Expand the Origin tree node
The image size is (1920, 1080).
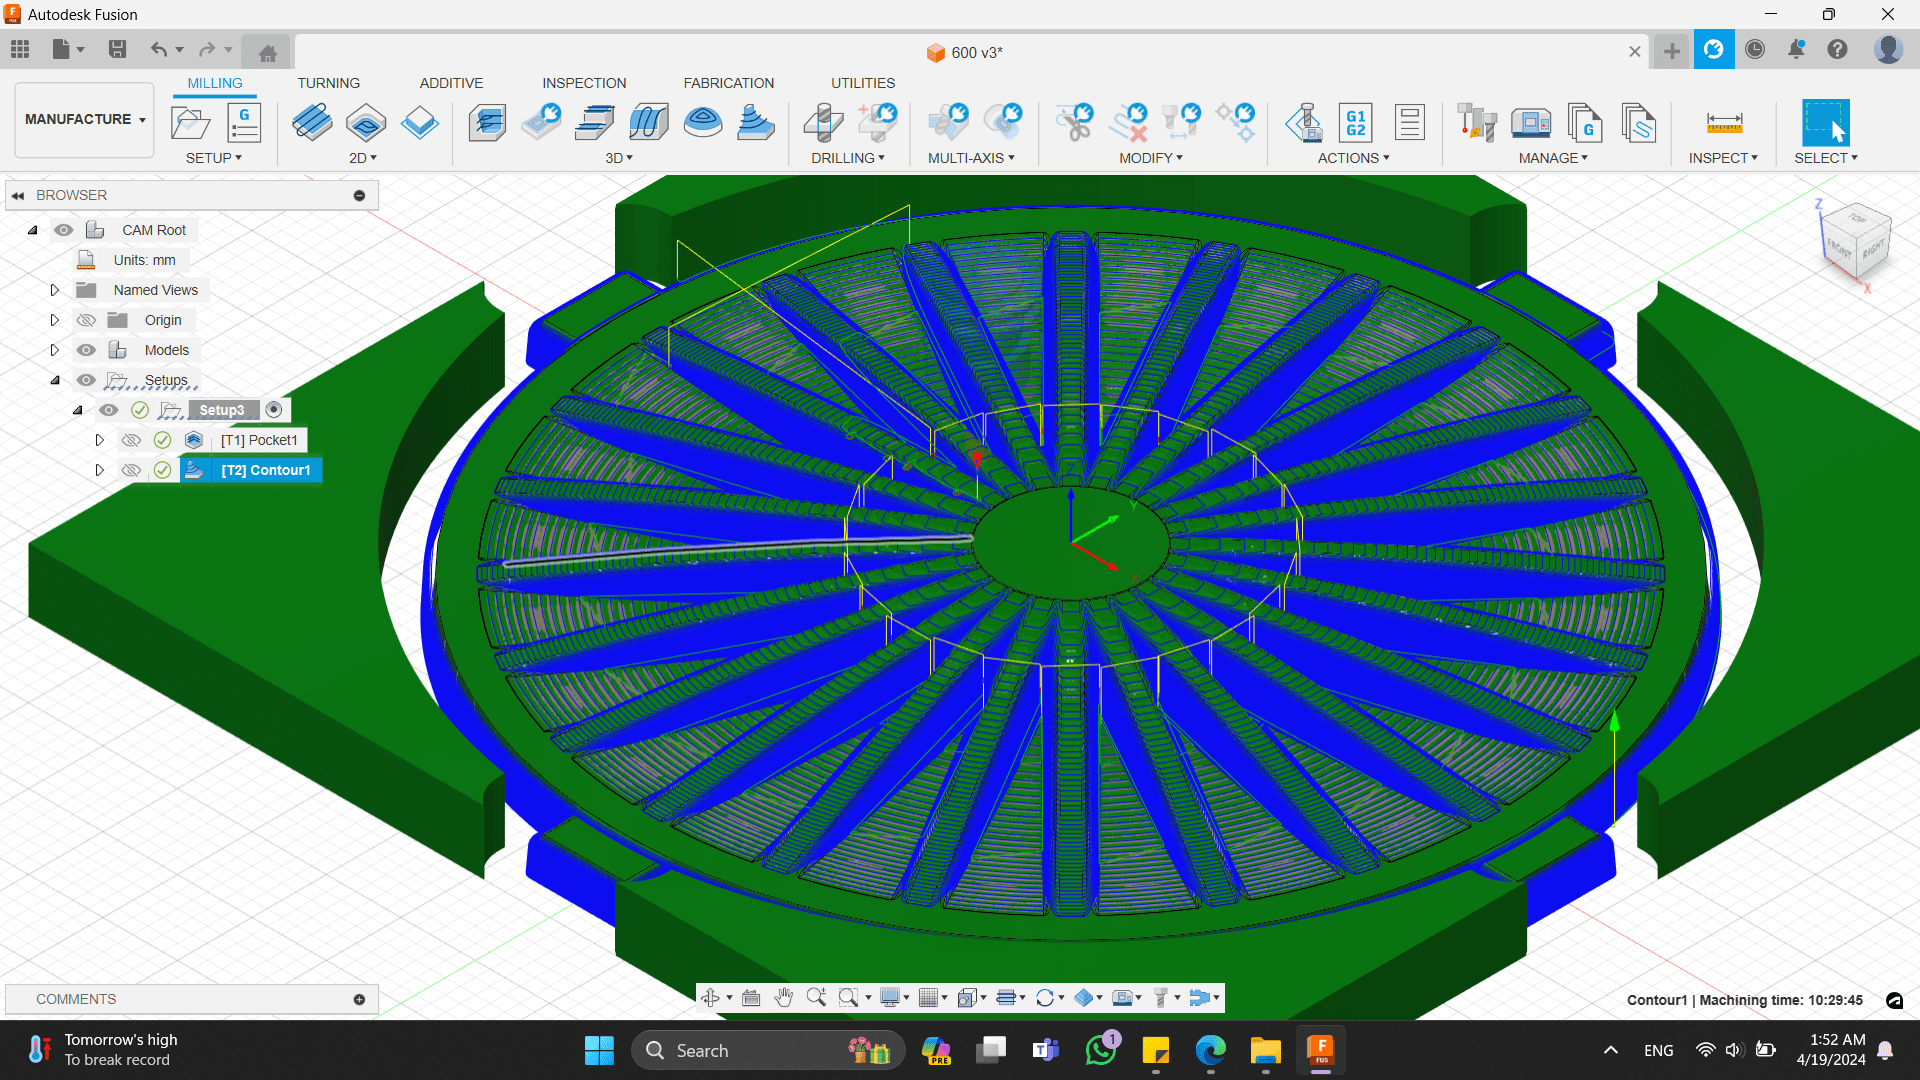point(55,320)
